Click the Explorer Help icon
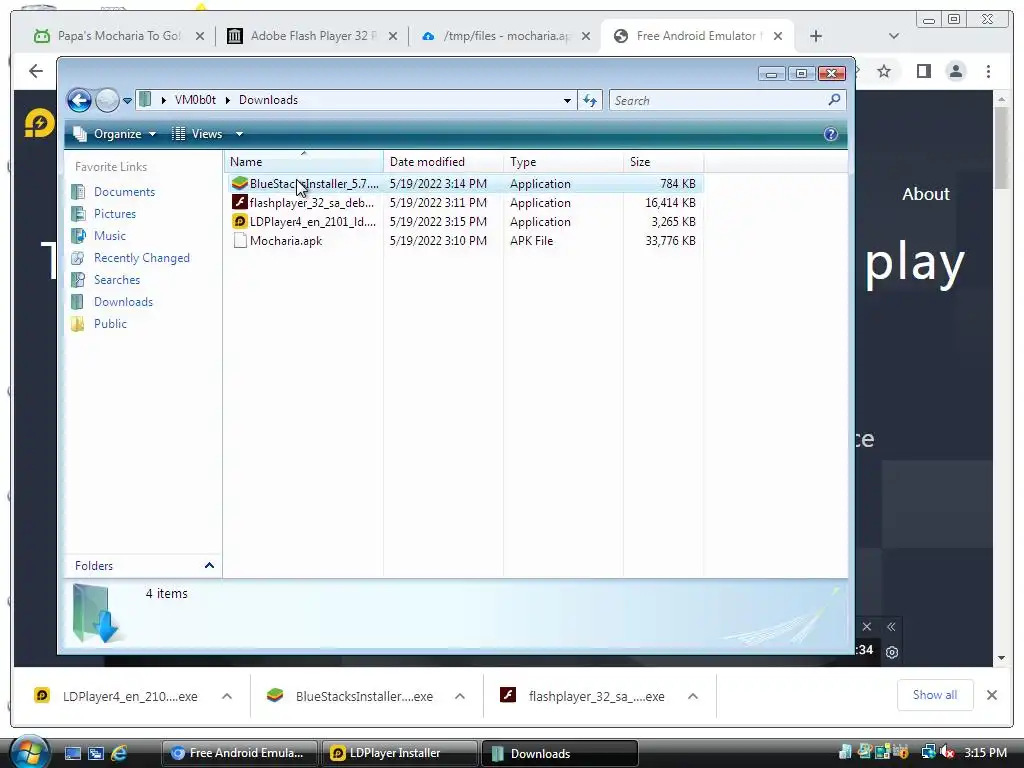This screenshot has width=1024, height=768. click(831, 134)
